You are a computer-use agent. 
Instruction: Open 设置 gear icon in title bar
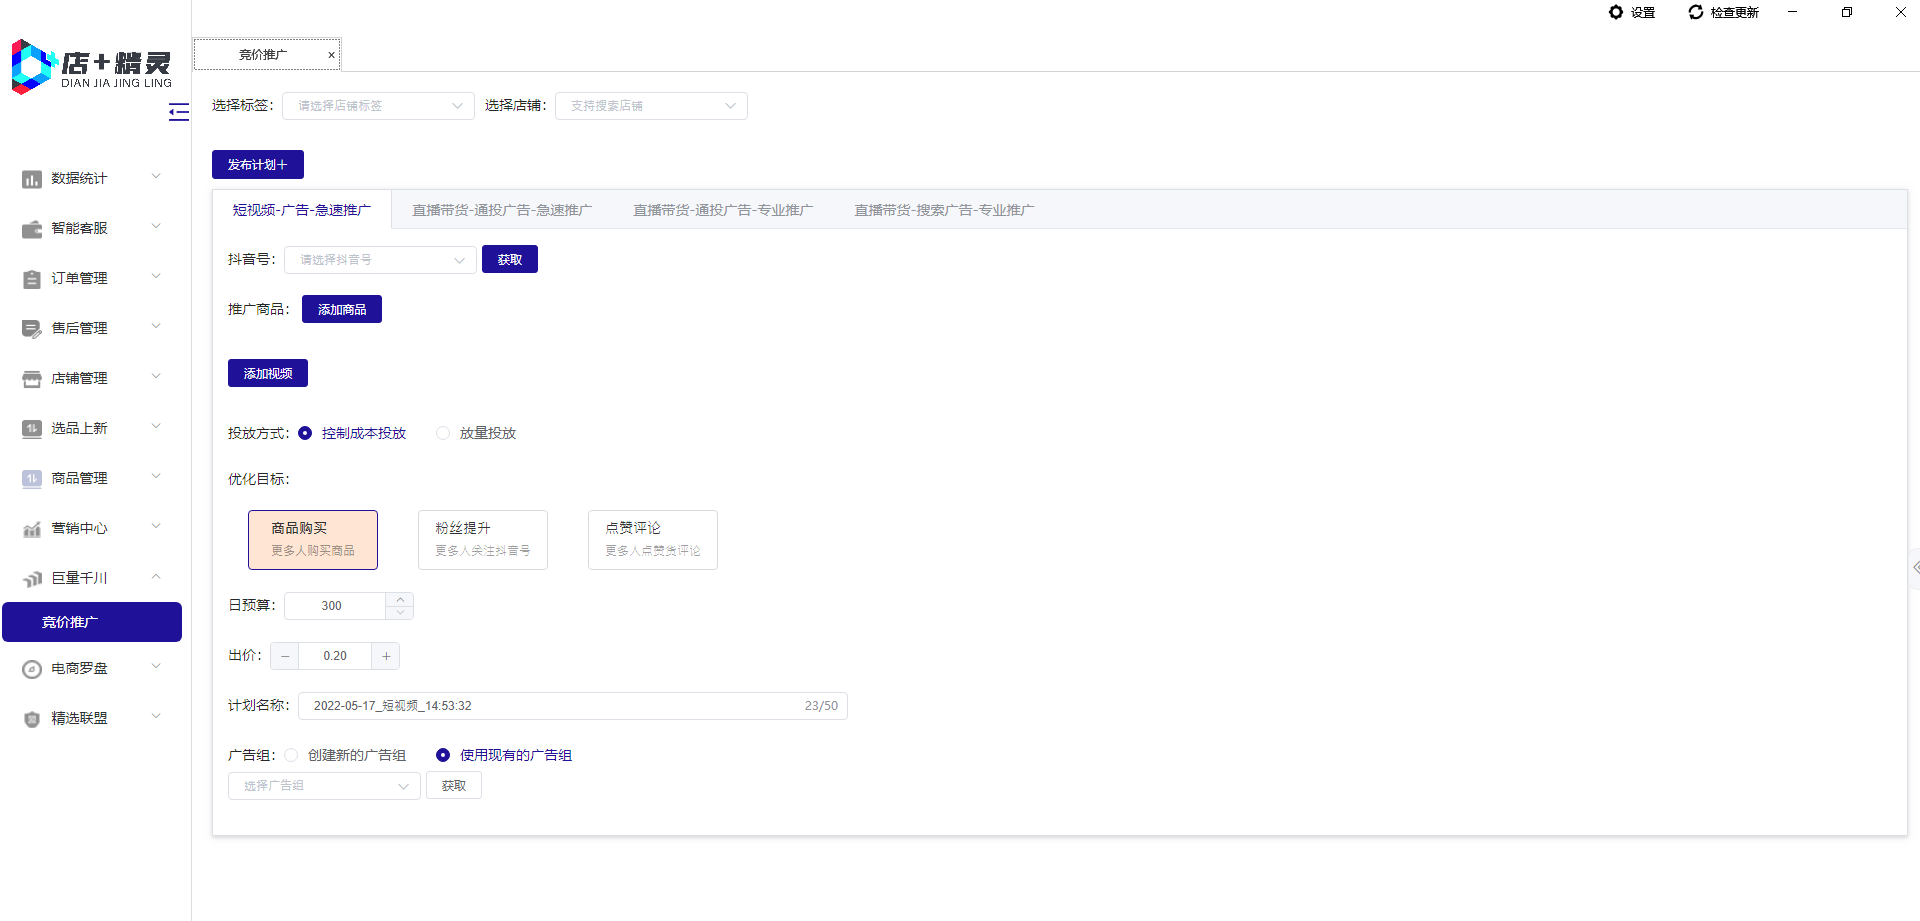(1616, 12)
